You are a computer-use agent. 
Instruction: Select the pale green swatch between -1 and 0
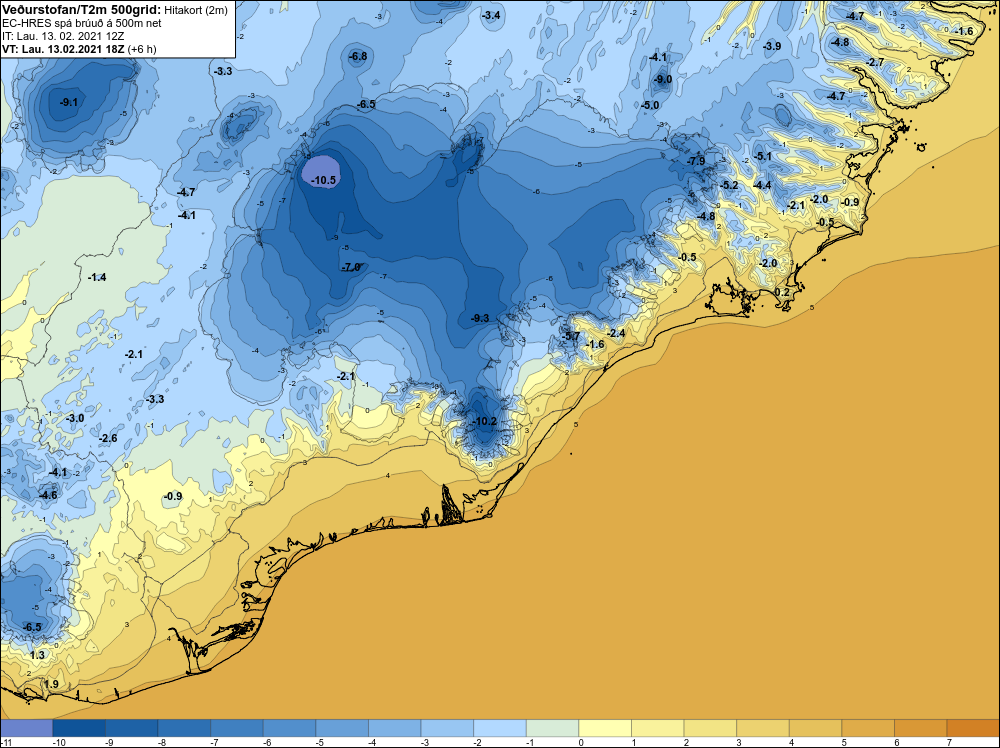click(x=553, y=728)
